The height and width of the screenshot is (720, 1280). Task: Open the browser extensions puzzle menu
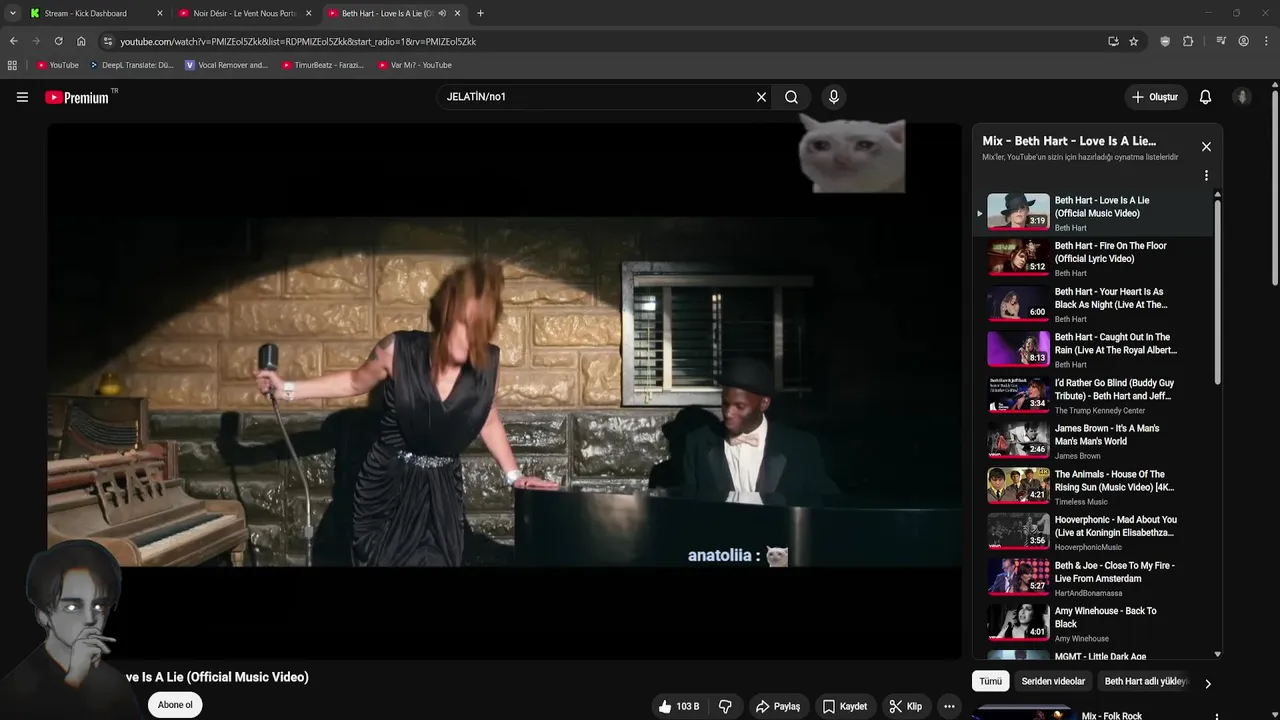pos(1188,41)
